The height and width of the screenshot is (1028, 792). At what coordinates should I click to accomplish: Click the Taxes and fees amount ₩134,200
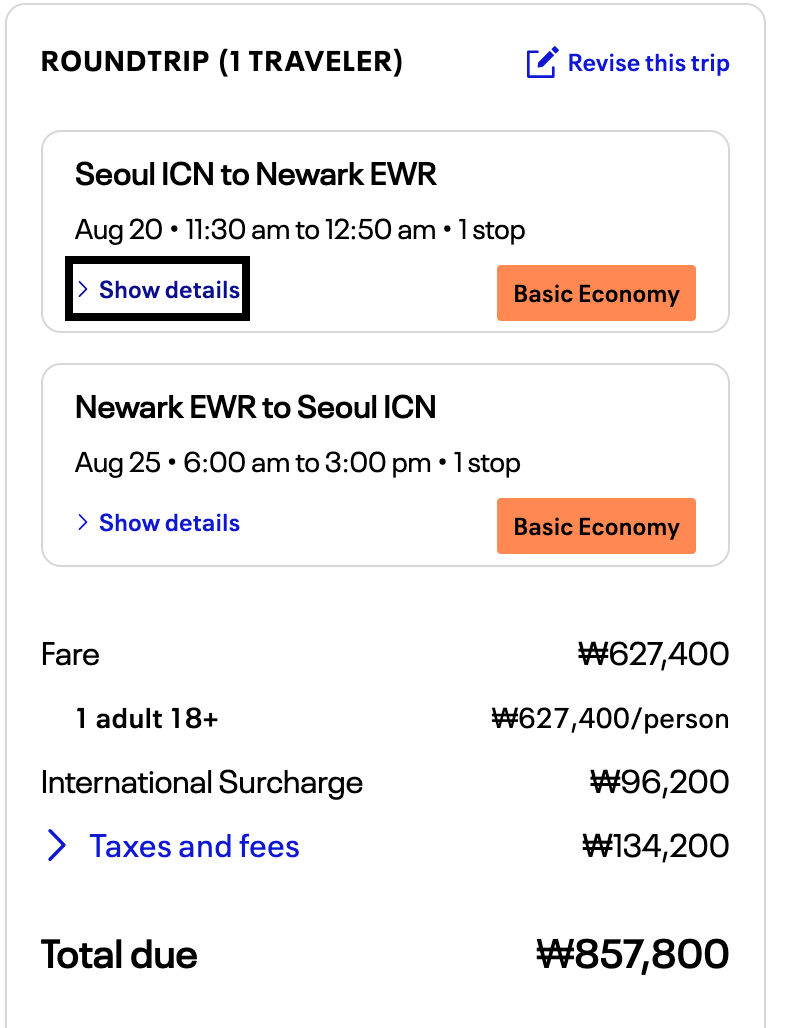click(655, 846)
